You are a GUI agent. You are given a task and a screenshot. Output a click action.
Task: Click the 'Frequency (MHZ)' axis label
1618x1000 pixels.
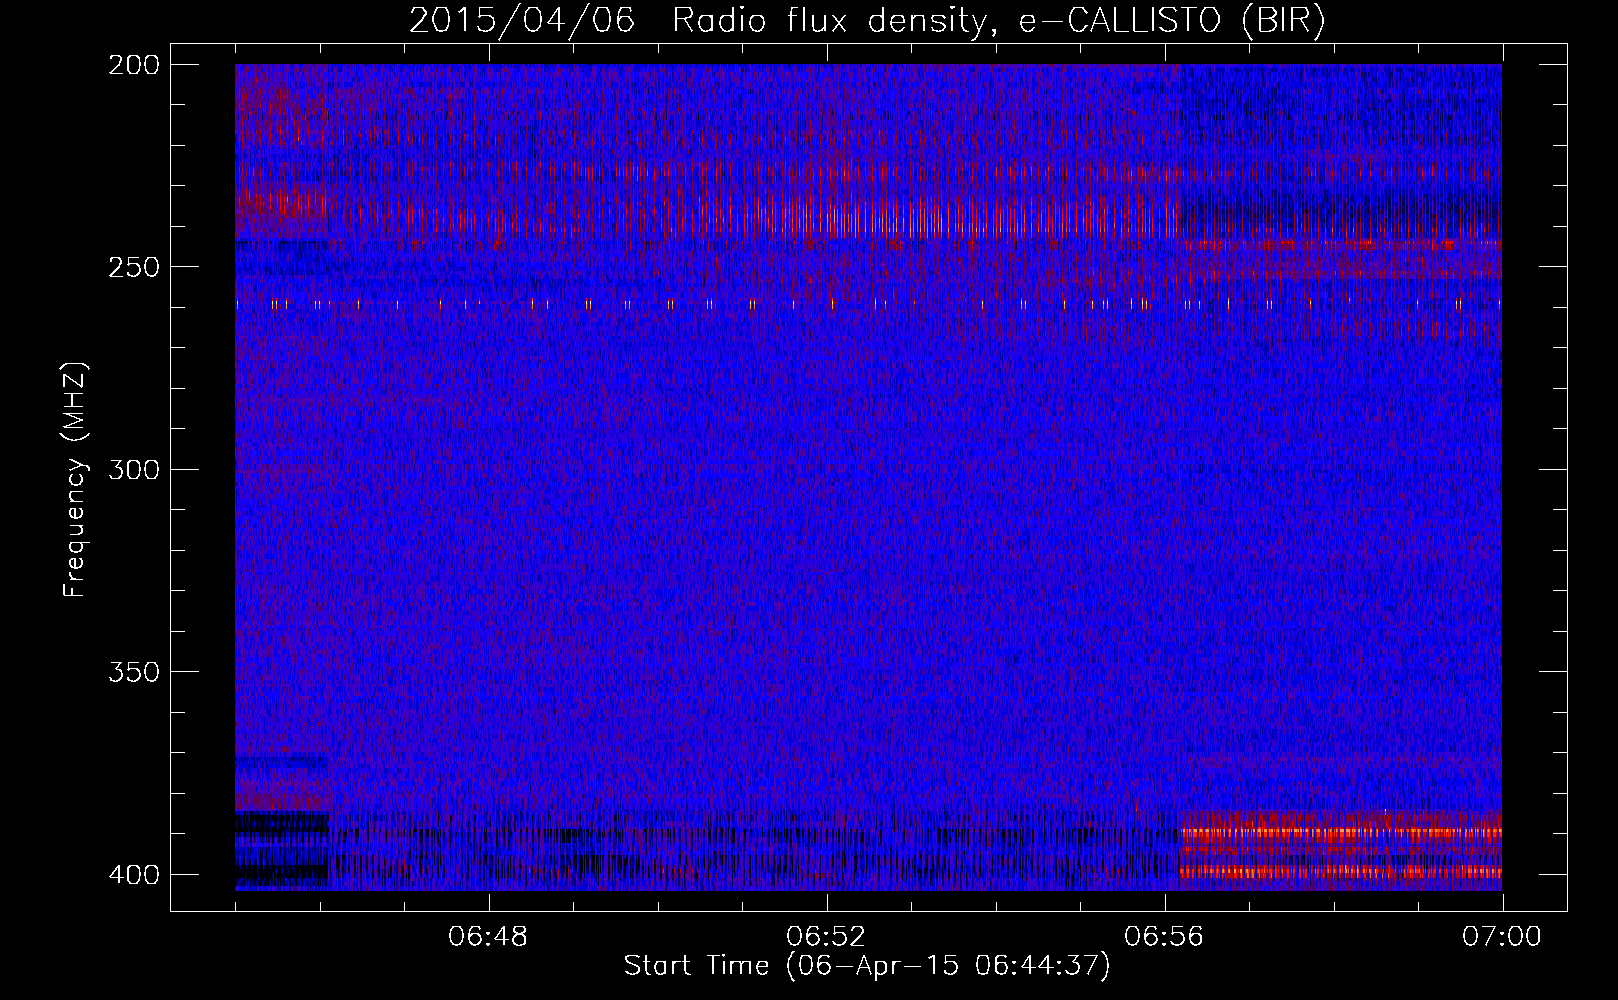(75, 479)
